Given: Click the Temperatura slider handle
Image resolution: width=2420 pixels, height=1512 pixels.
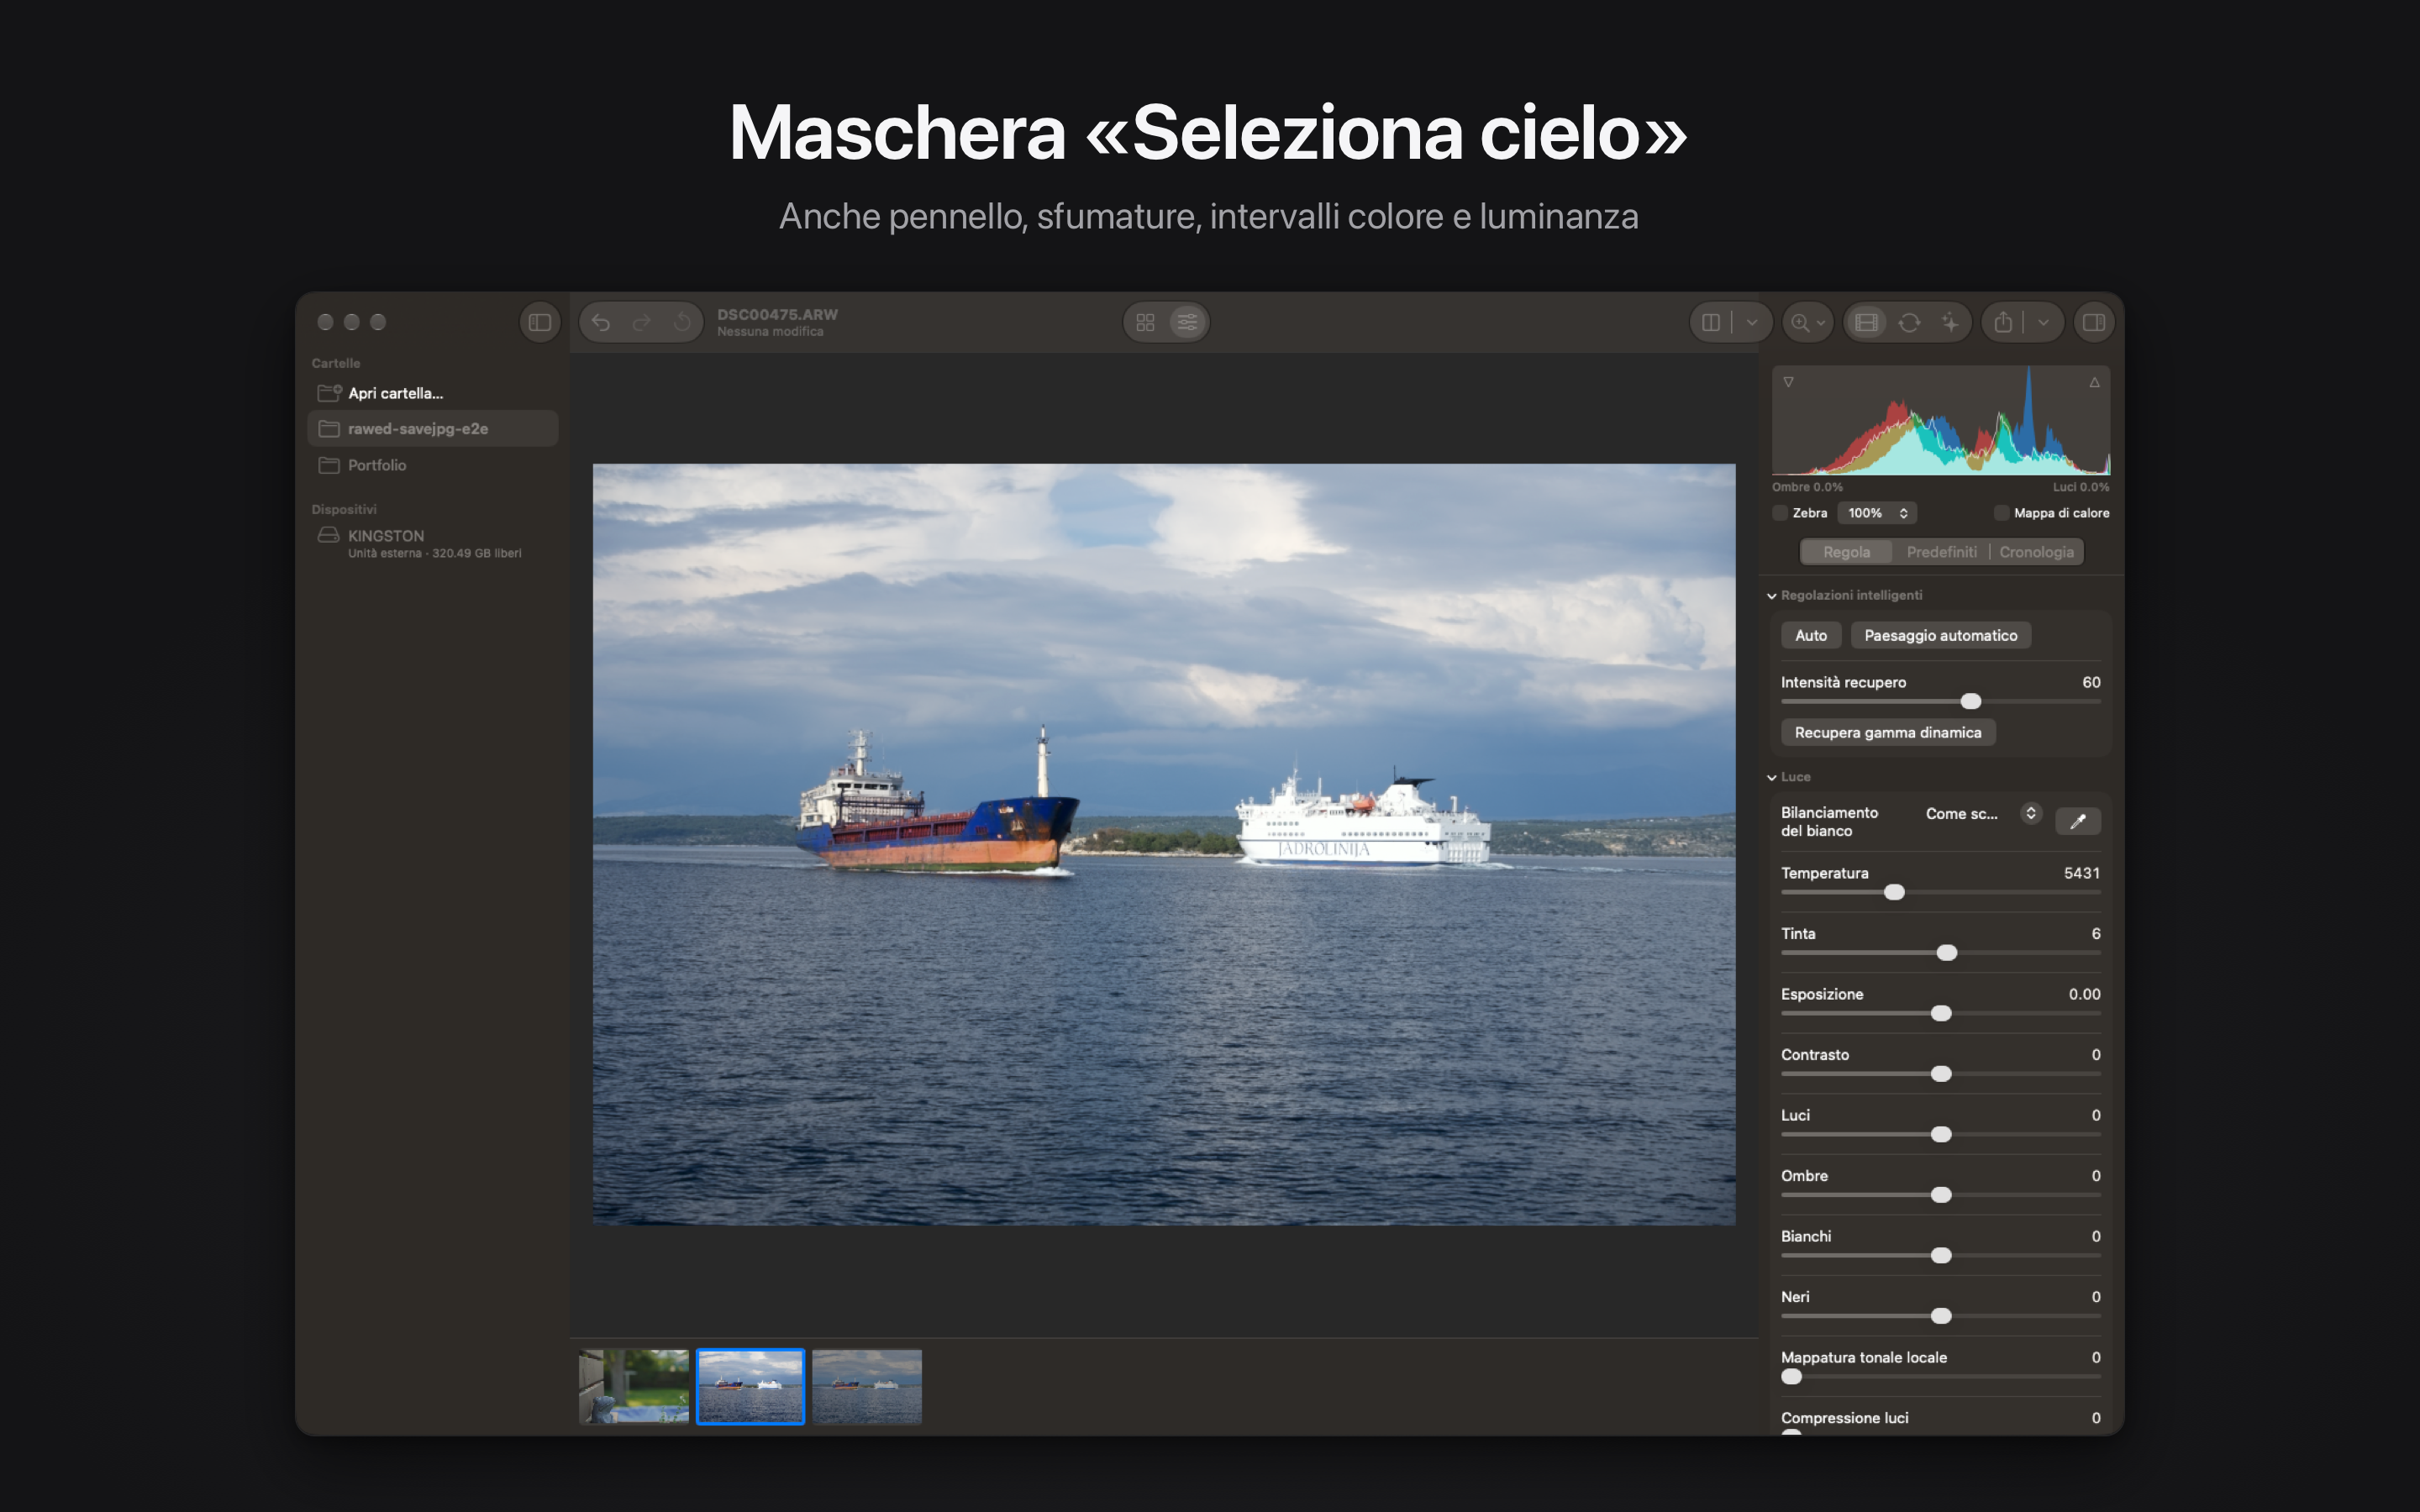Looking at the screenshot, I should click(1894, 892).
